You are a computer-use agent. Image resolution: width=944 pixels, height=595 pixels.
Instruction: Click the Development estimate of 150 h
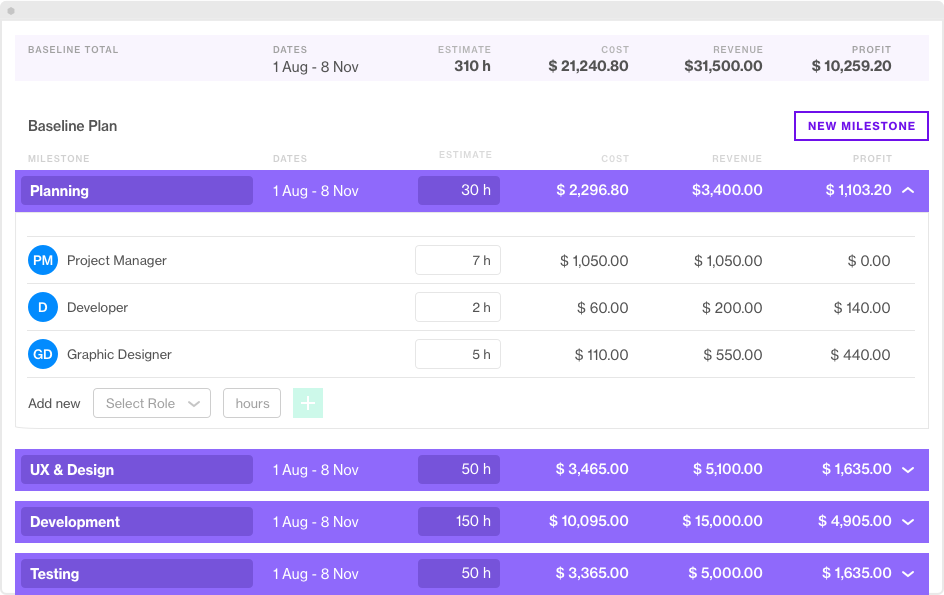[x=458, y=521]
